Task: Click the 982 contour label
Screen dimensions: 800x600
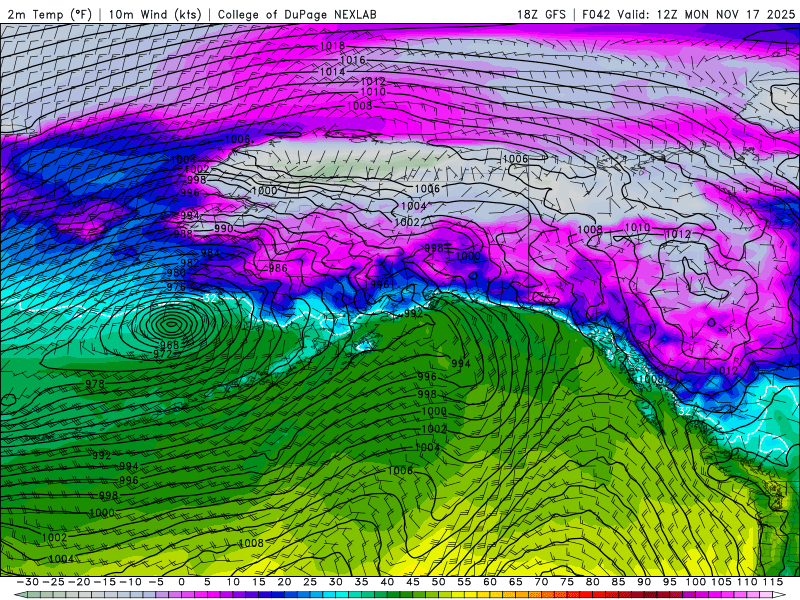Action: tap(189, 263)
